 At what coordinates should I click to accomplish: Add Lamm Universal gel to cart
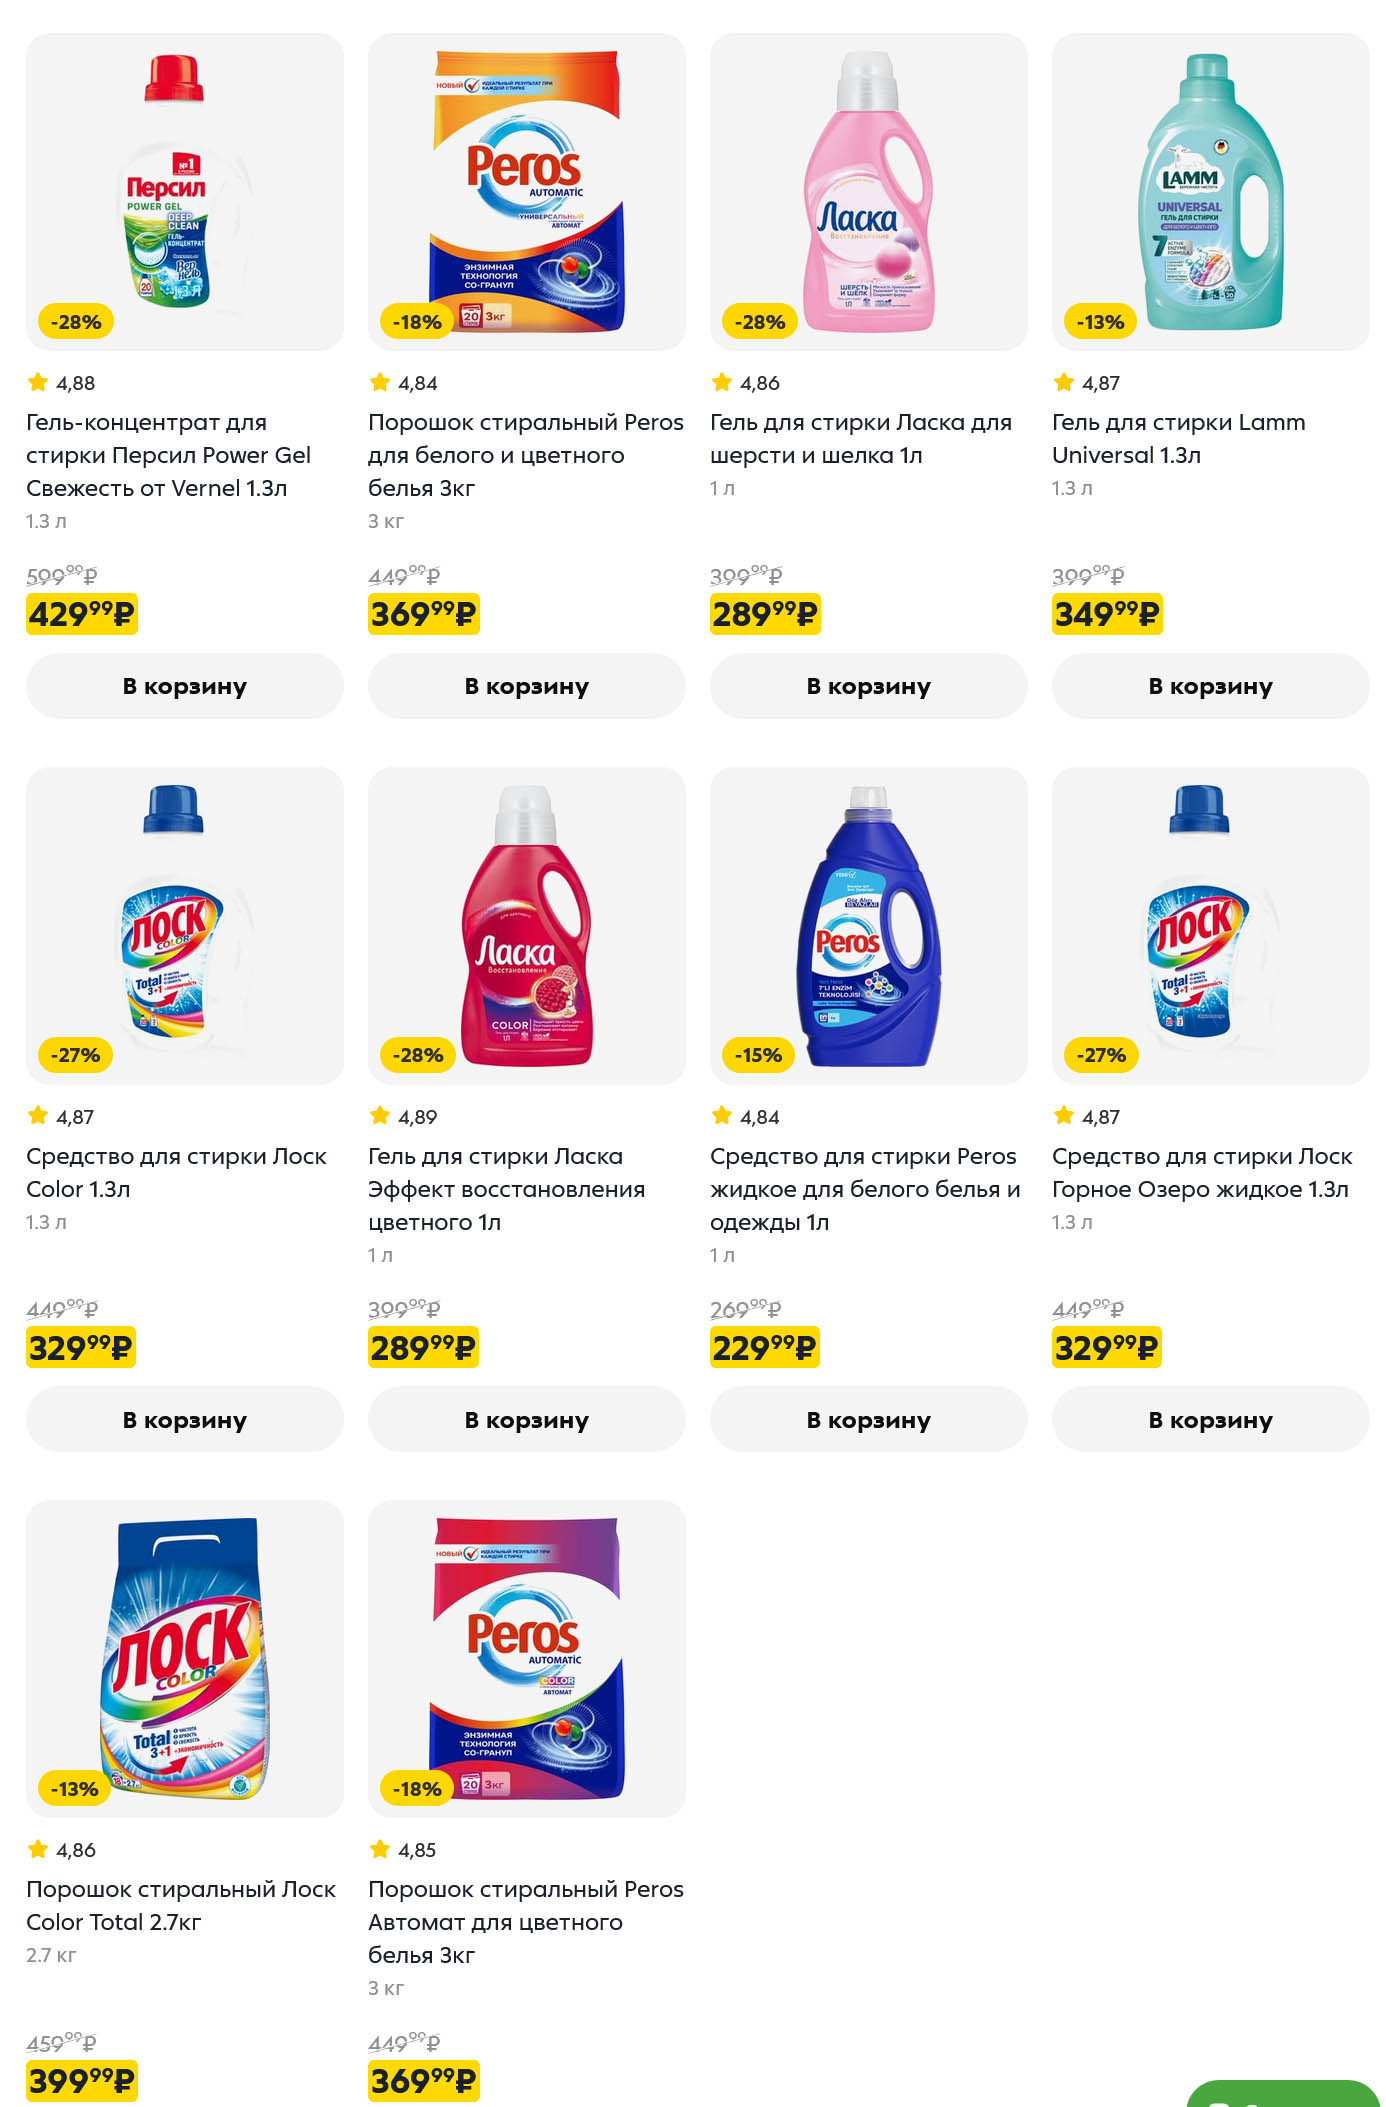click(1210, 686)
